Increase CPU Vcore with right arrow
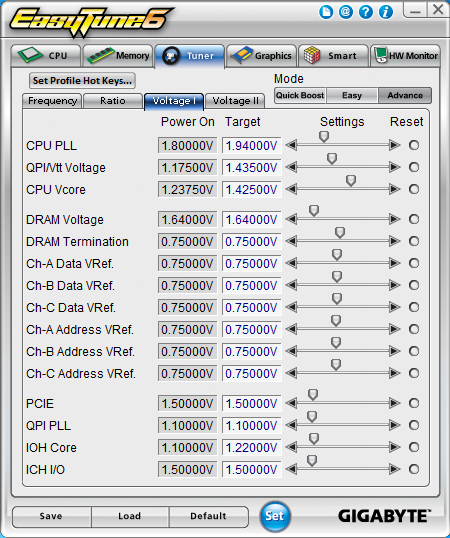The width and height of the screenshot is (450, 538). [x=394, y=189]
